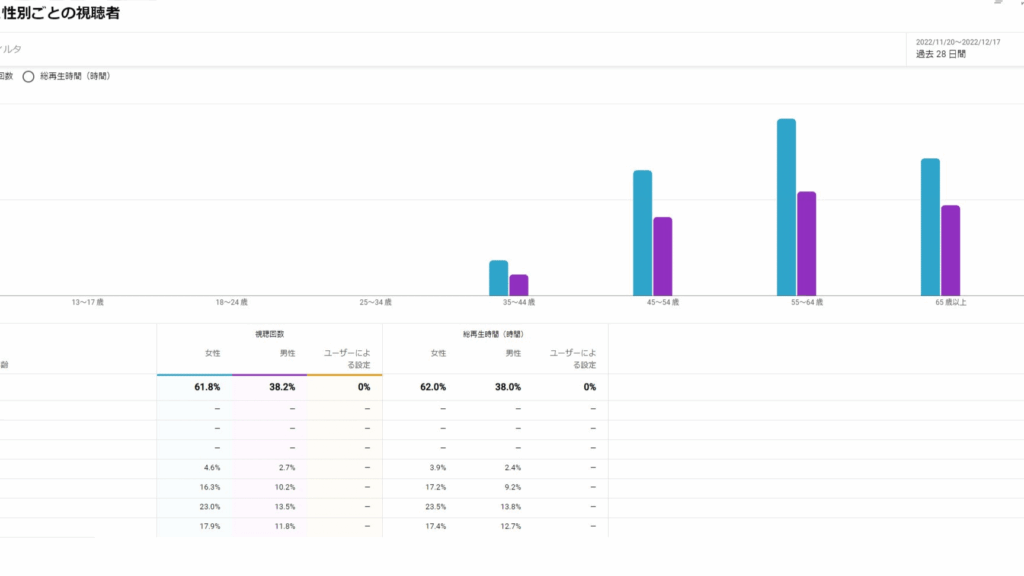
Task: Click the 61.8% total cell
Action: click(207, 387)
